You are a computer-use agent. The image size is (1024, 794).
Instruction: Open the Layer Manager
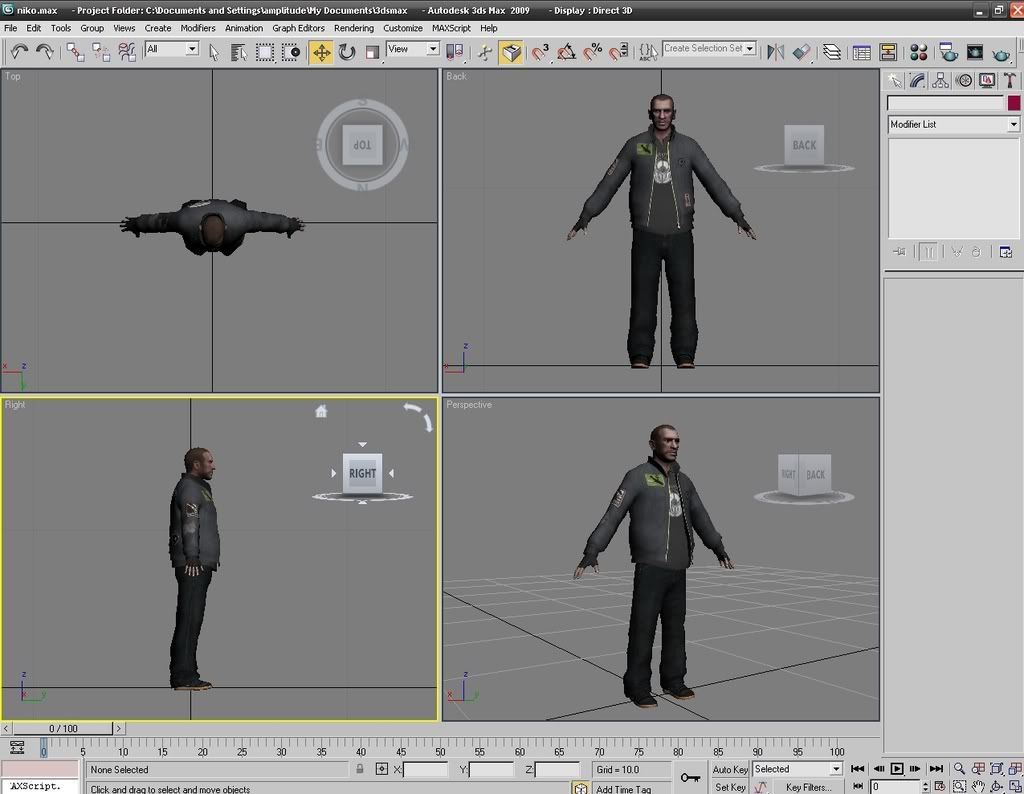831,52
